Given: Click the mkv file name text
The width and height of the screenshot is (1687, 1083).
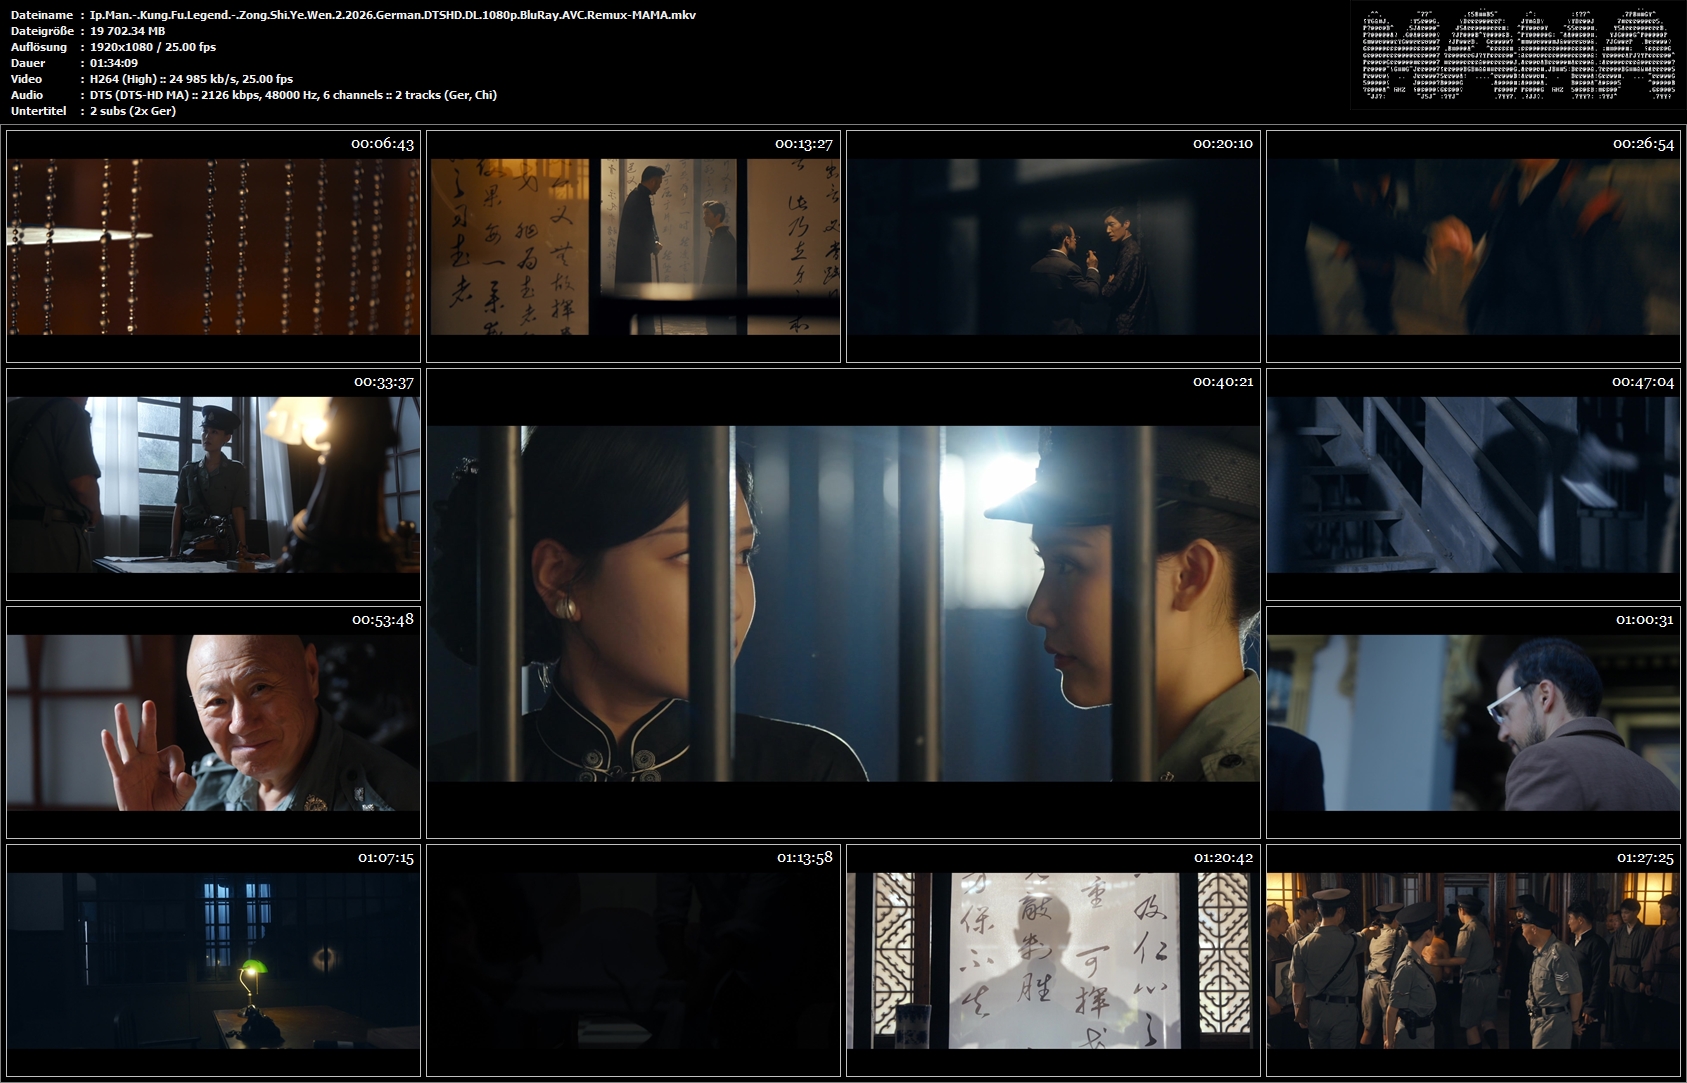Looking at the screenshot, I should [x=393, y=15].
